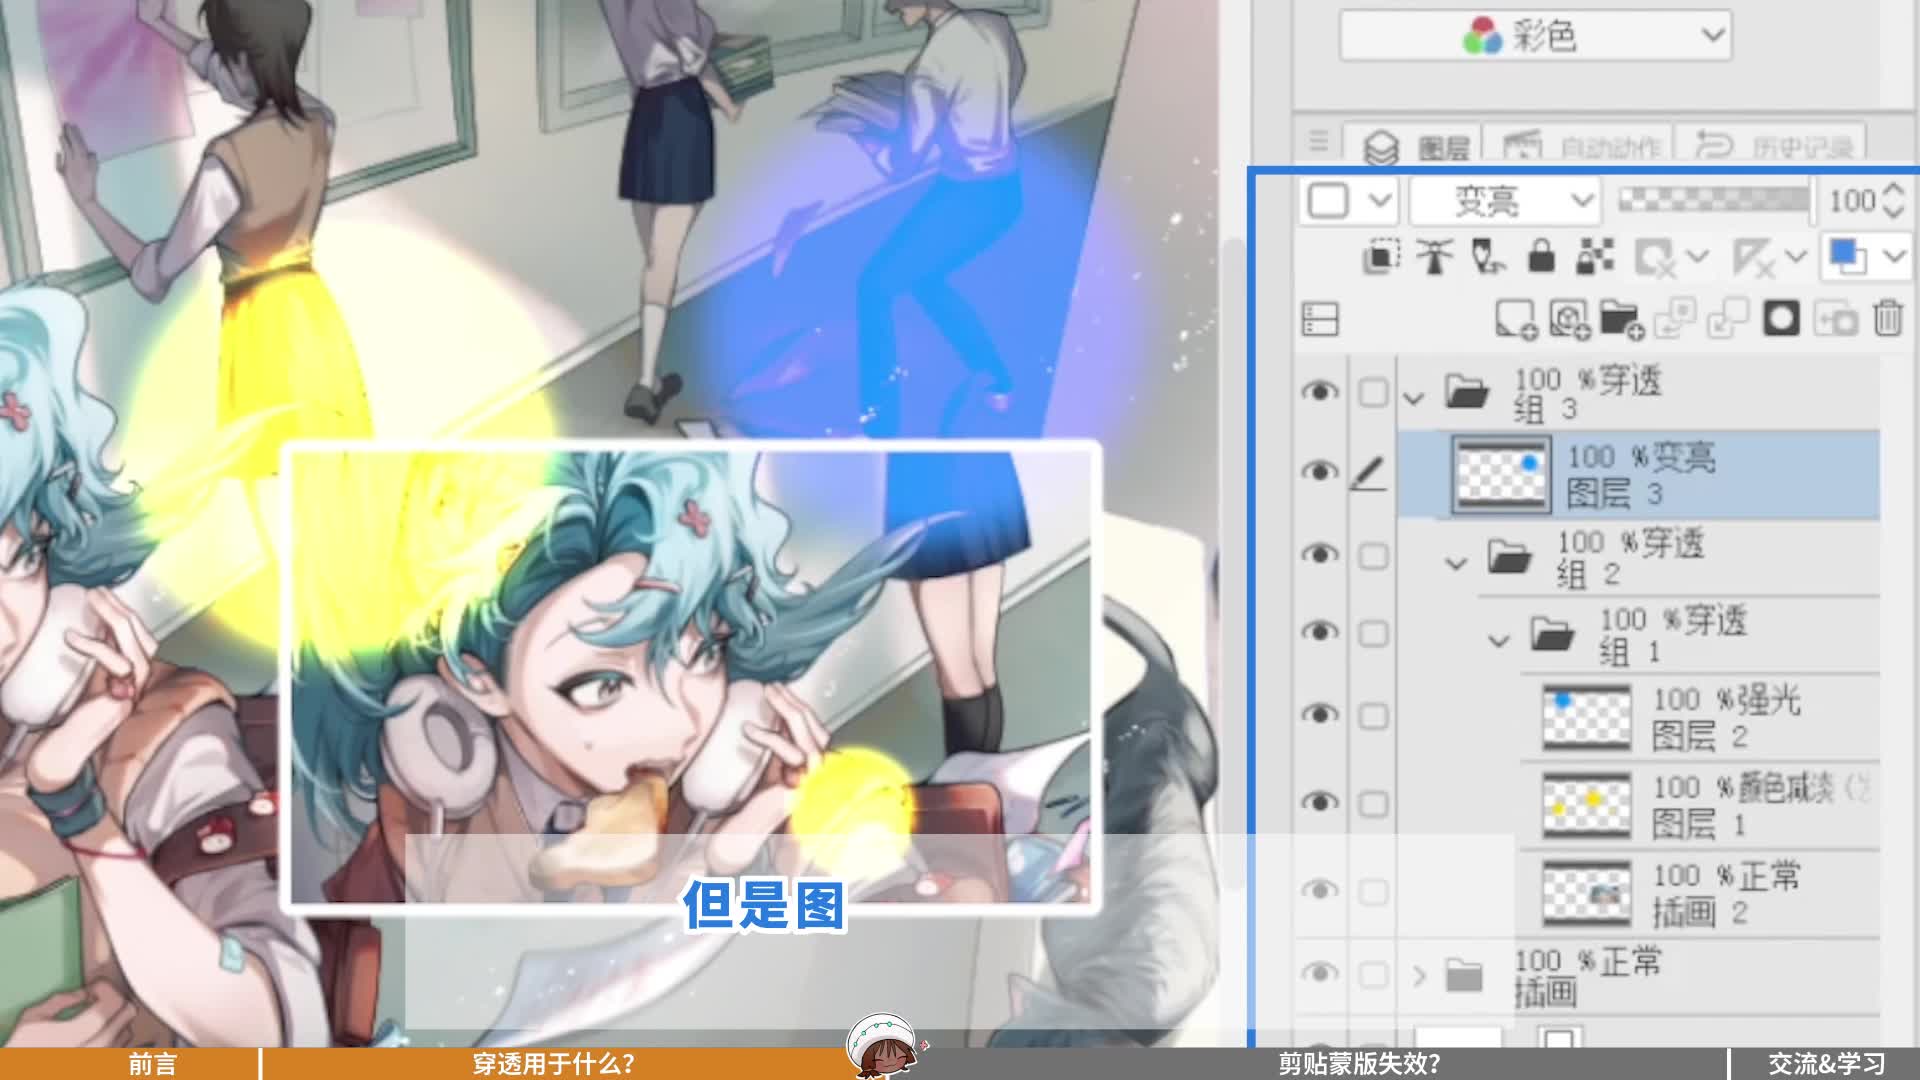Click the folder icon of 组 2
1920x1080 pixels.
pos(1509,556)
